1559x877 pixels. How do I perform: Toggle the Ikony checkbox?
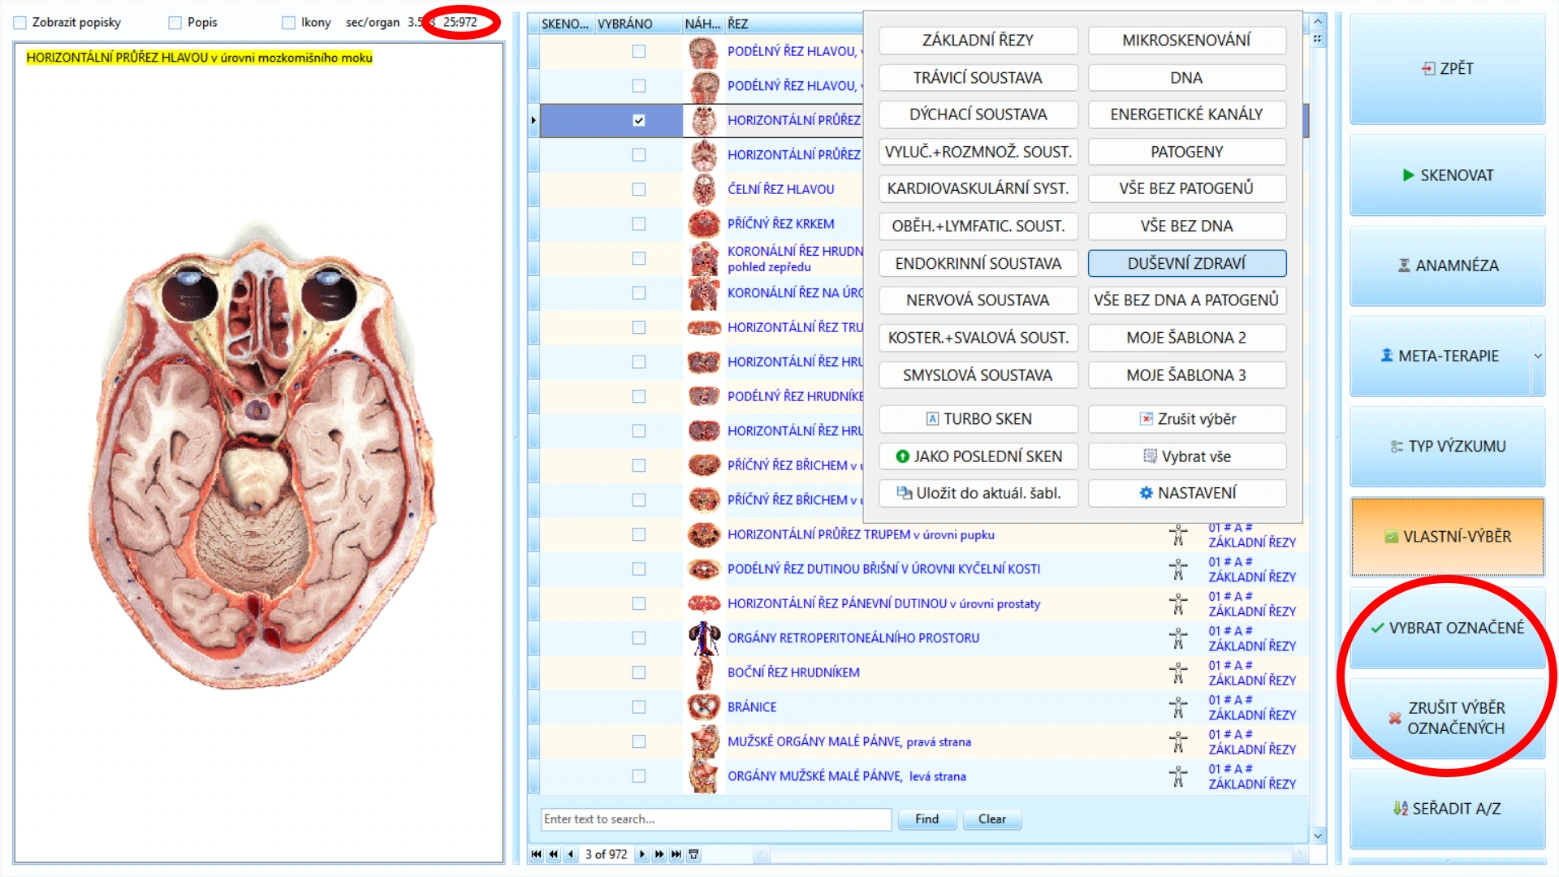coord(289,22)
